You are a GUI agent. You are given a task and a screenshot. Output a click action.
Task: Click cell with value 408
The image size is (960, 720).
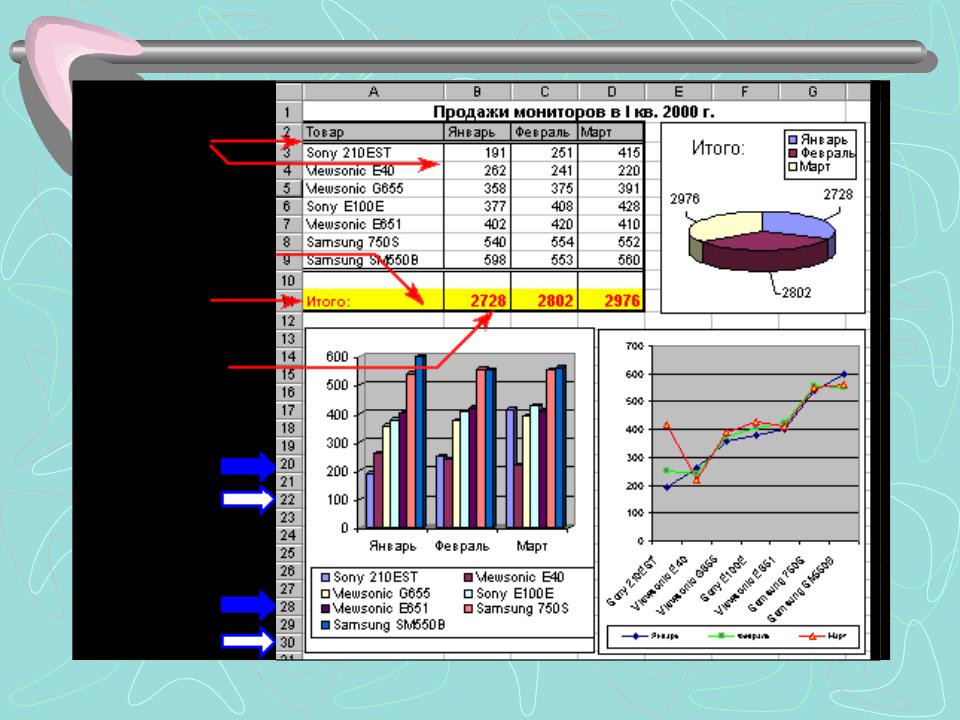544,206
